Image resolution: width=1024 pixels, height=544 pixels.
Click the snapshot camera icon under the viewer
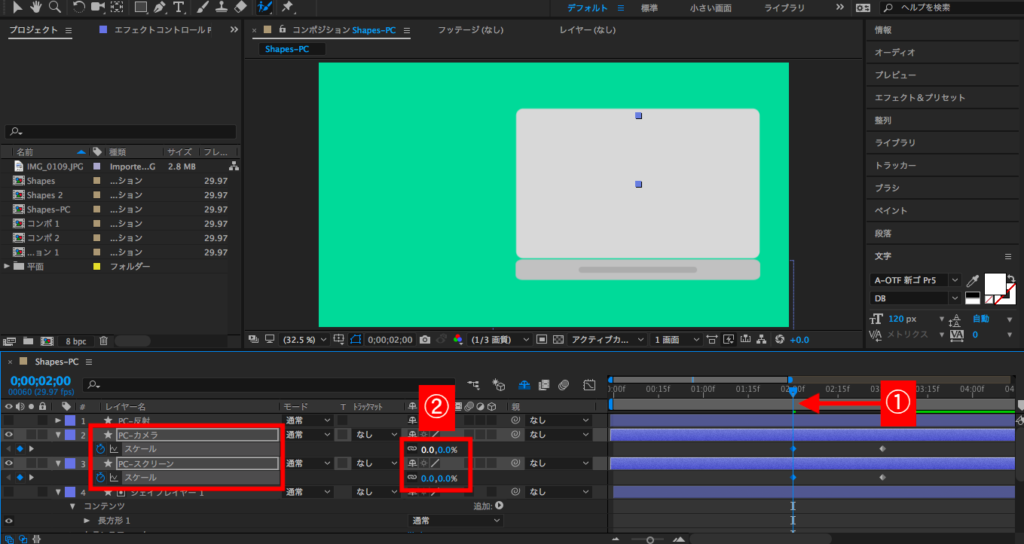(x=426, y=340)
